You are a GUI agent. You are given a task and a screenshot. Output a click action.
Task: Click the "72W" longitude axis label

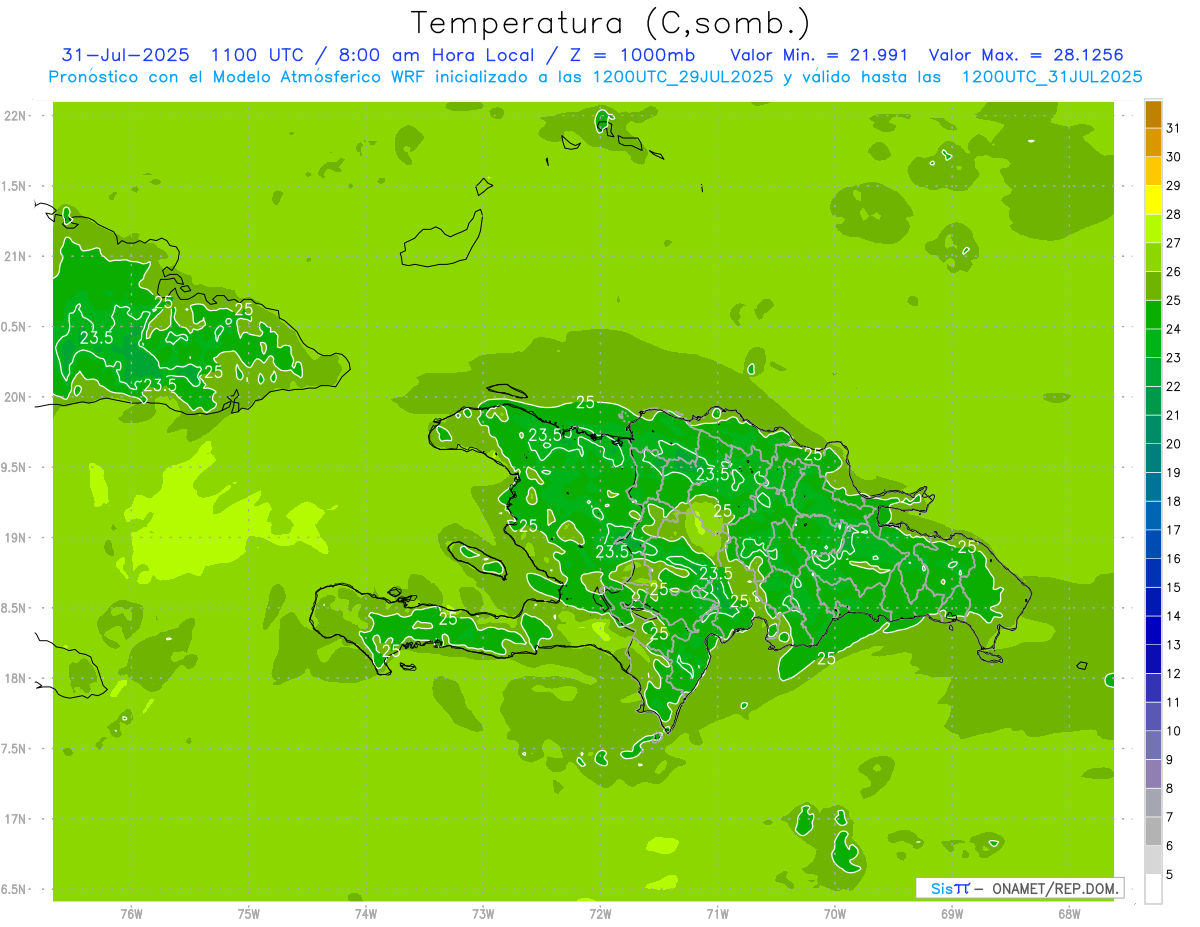pos(600,913)
